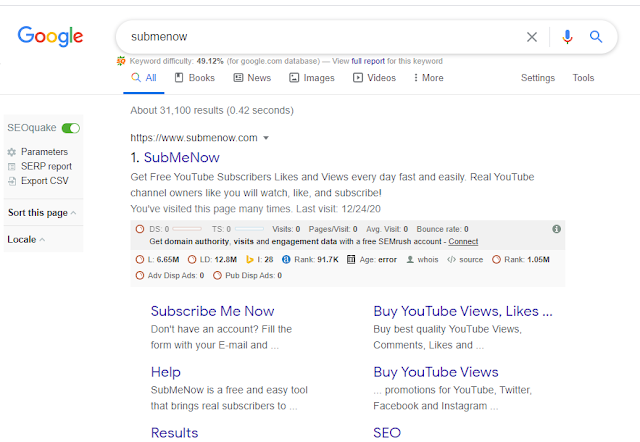The image size is (640, 442).
Task: Click SERP report label in sidebar
Action: pyautogui.click(x=46, y=167)
